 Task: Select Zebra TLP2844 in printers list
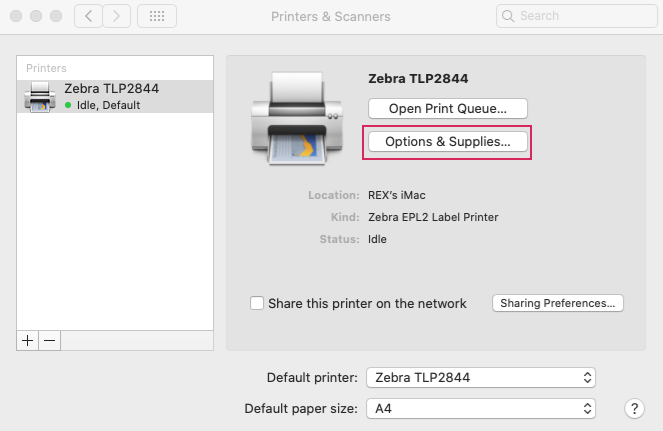pos(115,96)
